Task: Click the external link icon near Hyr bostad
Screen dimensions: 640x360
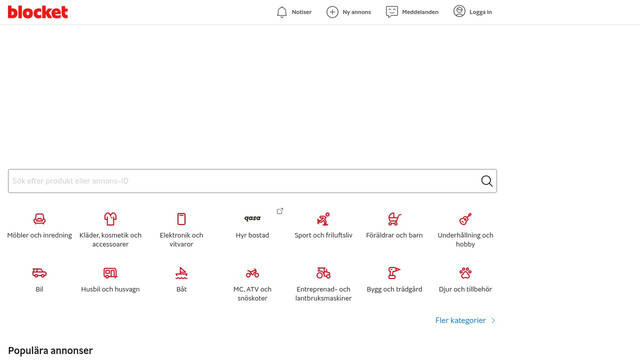Action: point(280,211)
